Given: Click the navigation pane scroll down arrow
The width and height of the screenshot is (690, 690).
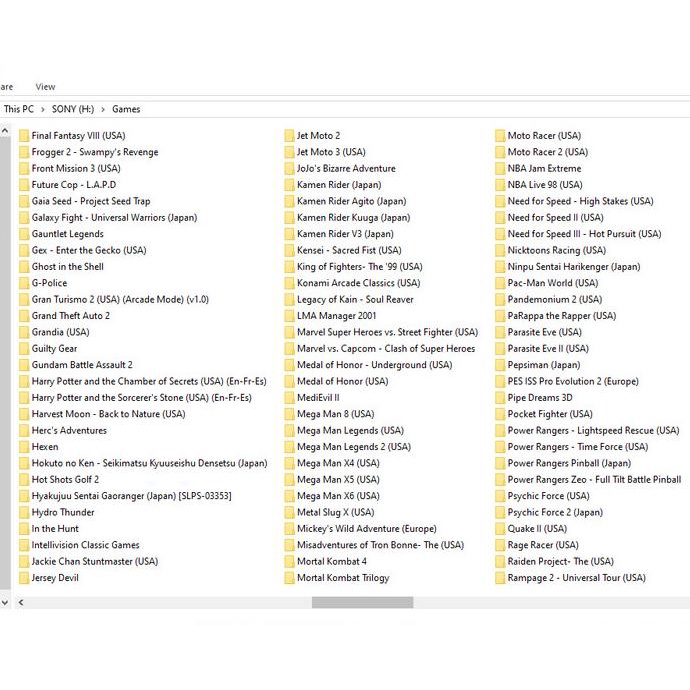Looking at the screenshot, I should pyautogui.click(x=5, y=602).
